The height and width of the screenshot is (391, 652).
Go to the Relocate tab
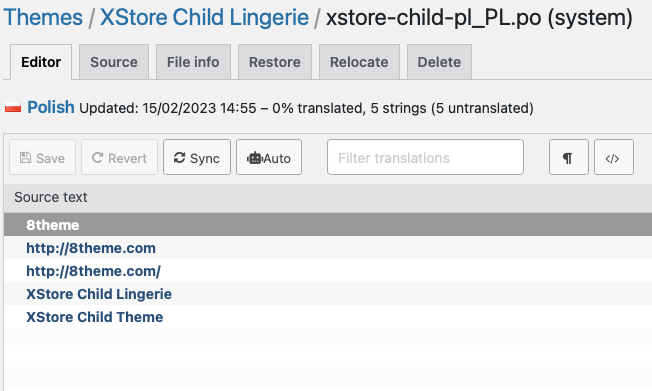(359, 62)
